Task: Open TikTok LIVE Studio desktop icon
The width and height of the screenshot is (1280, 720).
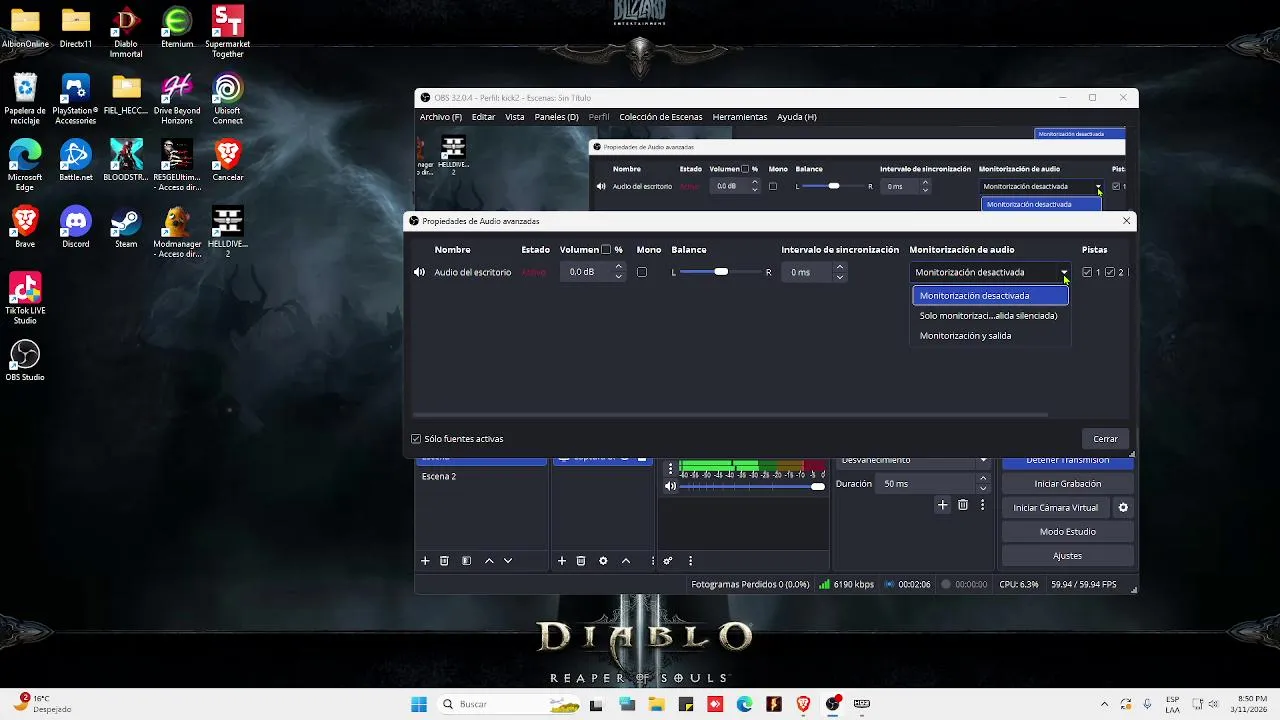Action: pyautogui.click(x=25, y=298)
